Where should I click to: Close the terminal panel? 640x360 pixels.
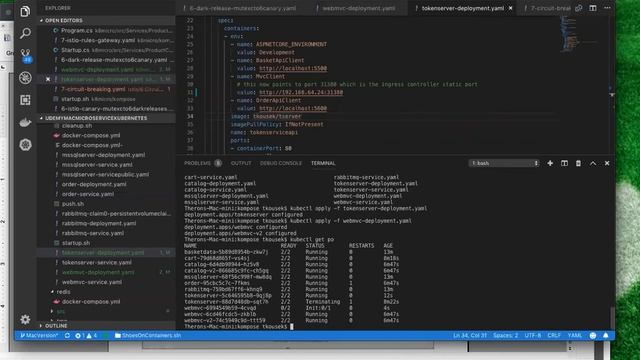point(607,163)
